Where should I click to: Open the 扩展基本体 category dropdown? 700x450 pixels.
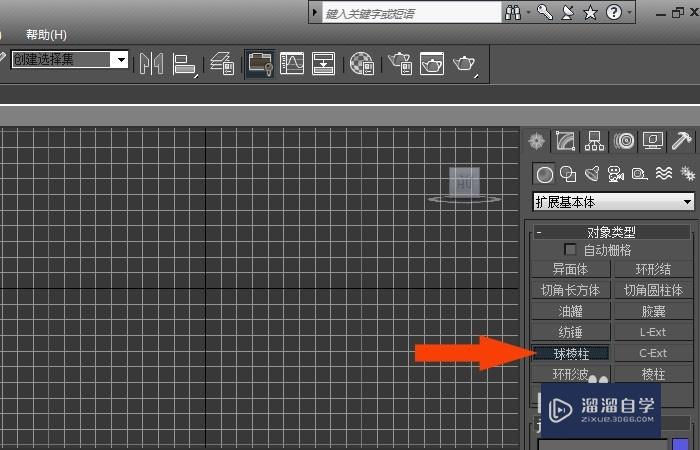613,202
